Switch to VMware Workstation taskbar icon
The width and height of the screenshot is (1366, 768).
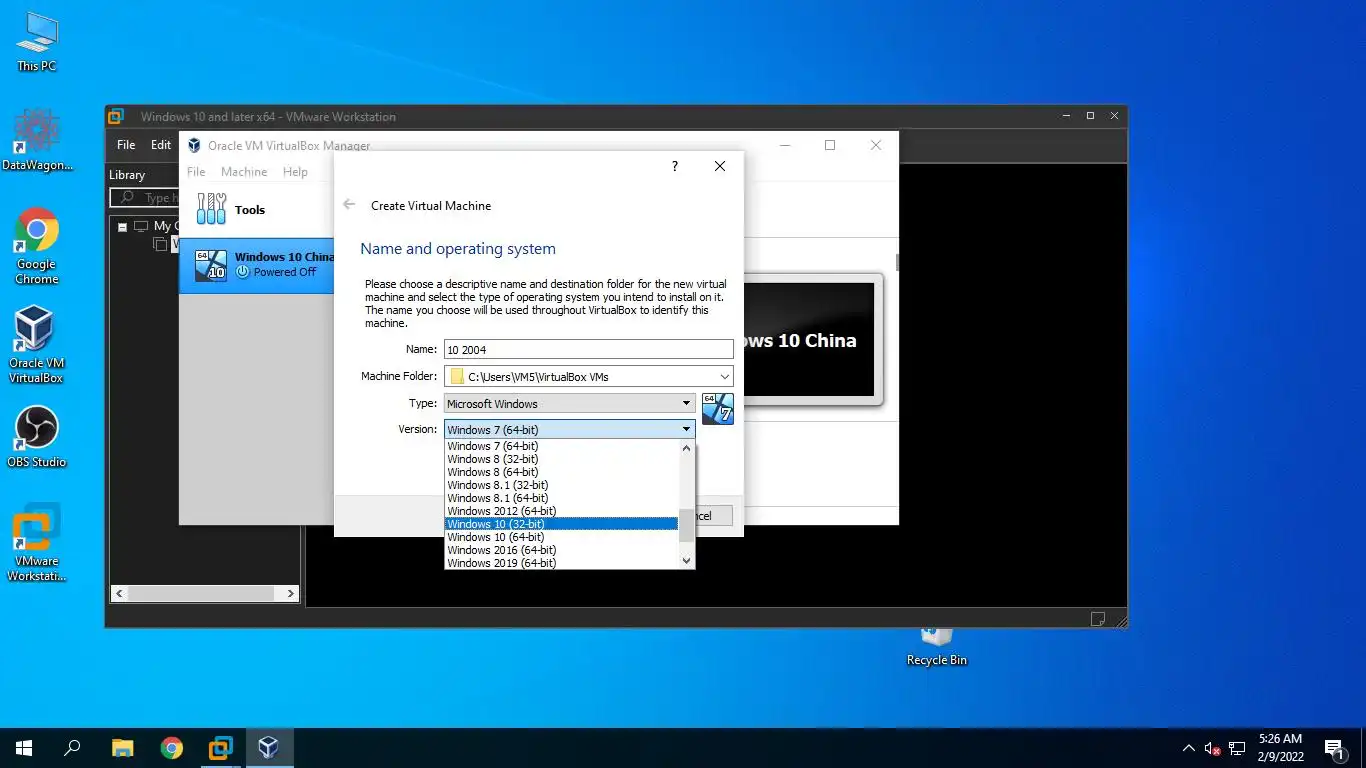coord(220,748)
